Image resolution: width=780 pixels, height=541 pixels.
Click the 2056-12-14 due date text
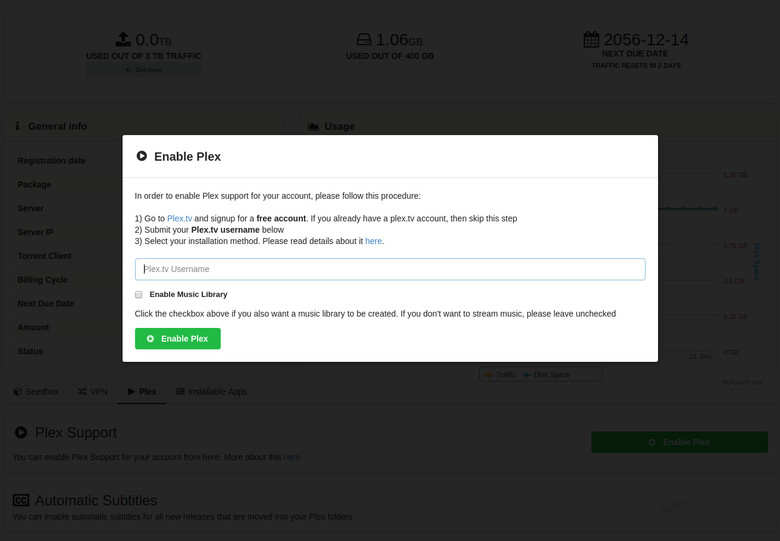646,40
